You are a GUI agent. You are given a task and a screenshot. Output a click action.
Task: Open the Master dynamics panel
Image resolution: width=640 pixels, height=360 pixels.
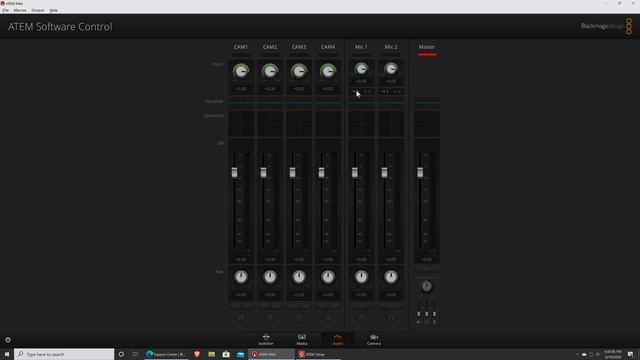[x=427, y=123]
